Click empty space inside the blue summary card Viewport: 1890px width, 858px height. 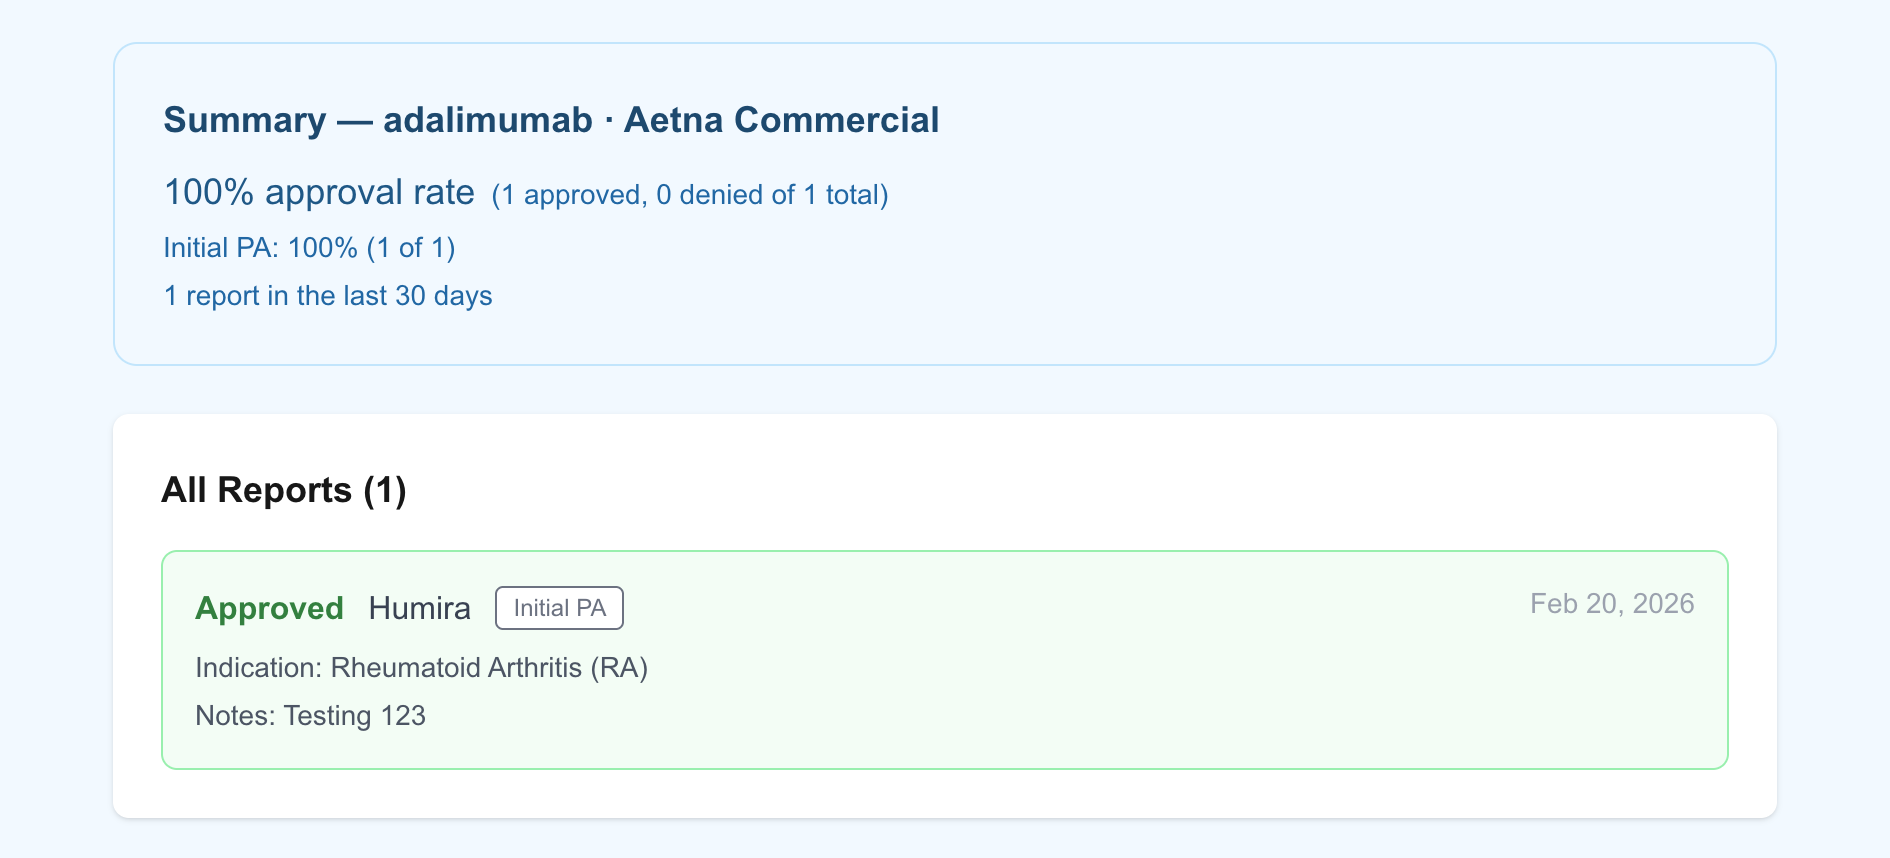[1300, 250]
